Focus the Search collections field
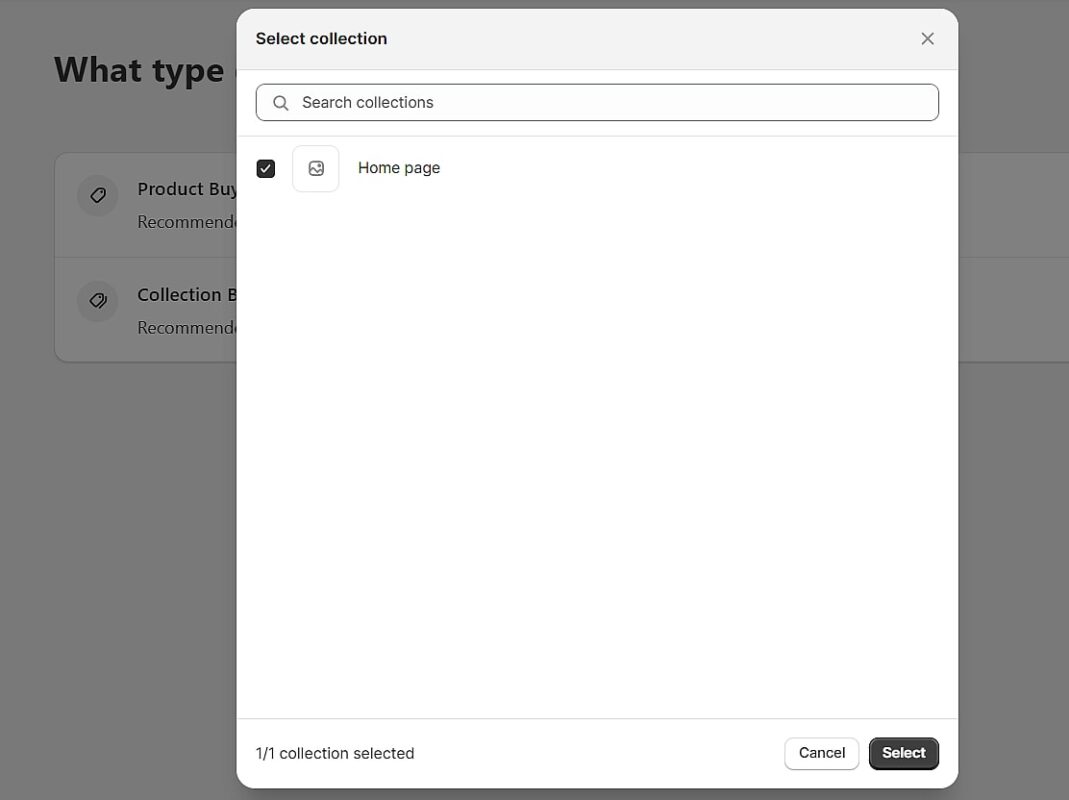This screenshot has height=800, width=1069. click(x=597, y=102)
